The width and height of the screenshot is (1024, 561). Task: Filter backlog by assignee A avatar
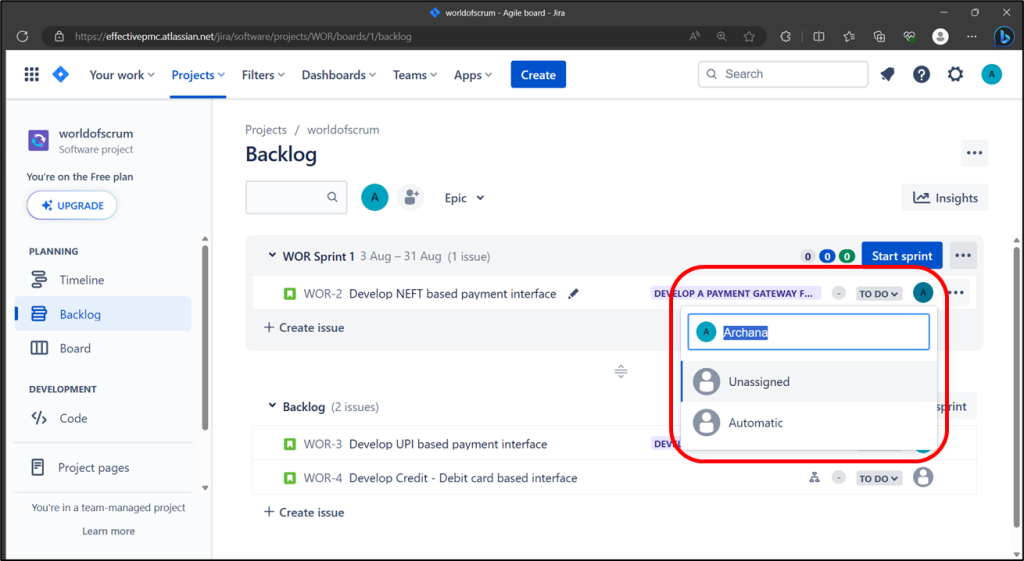coord(375,197)
